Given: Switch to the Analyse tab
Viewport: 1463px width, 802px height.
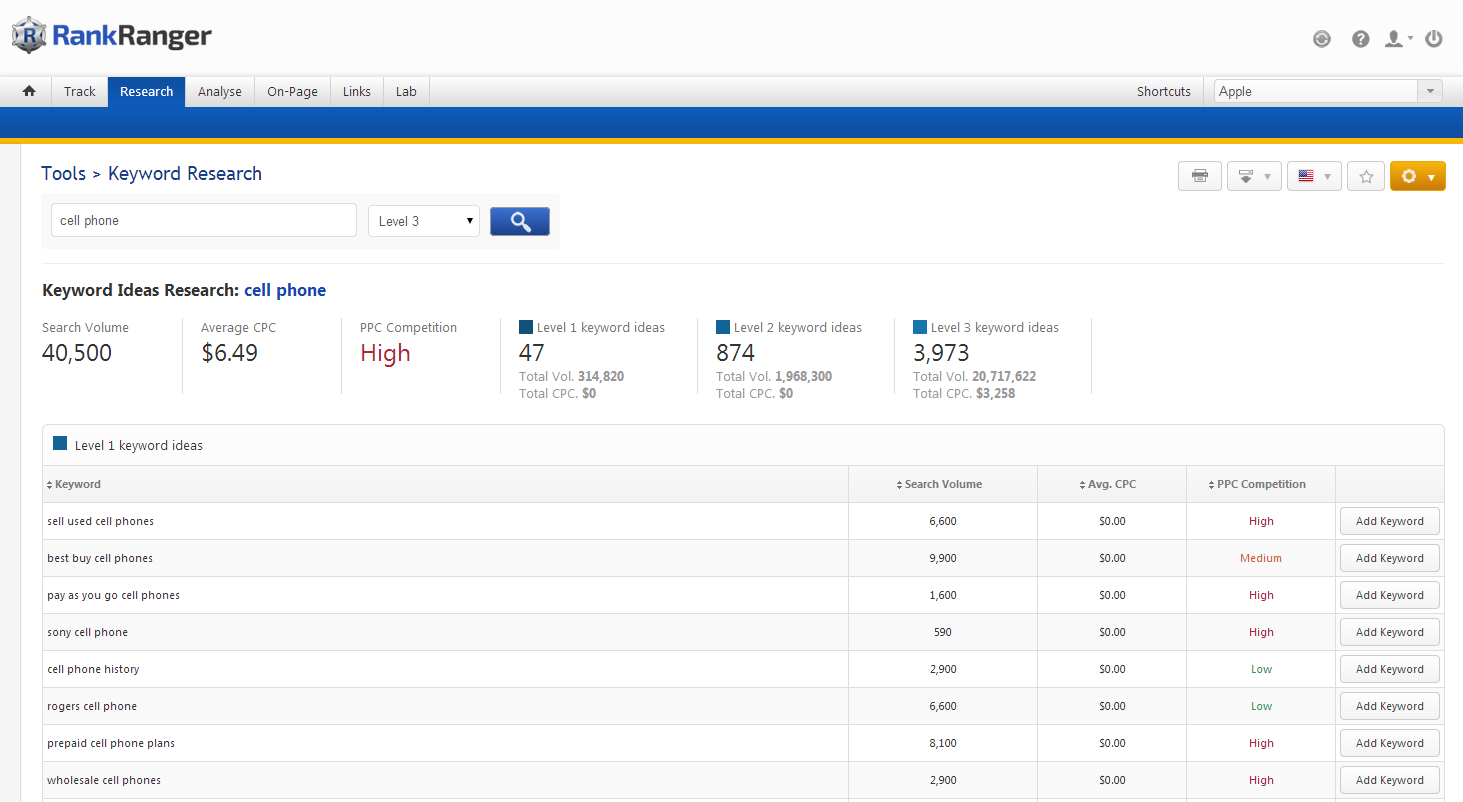Looking at the screenshot, I should pos(220,91).
